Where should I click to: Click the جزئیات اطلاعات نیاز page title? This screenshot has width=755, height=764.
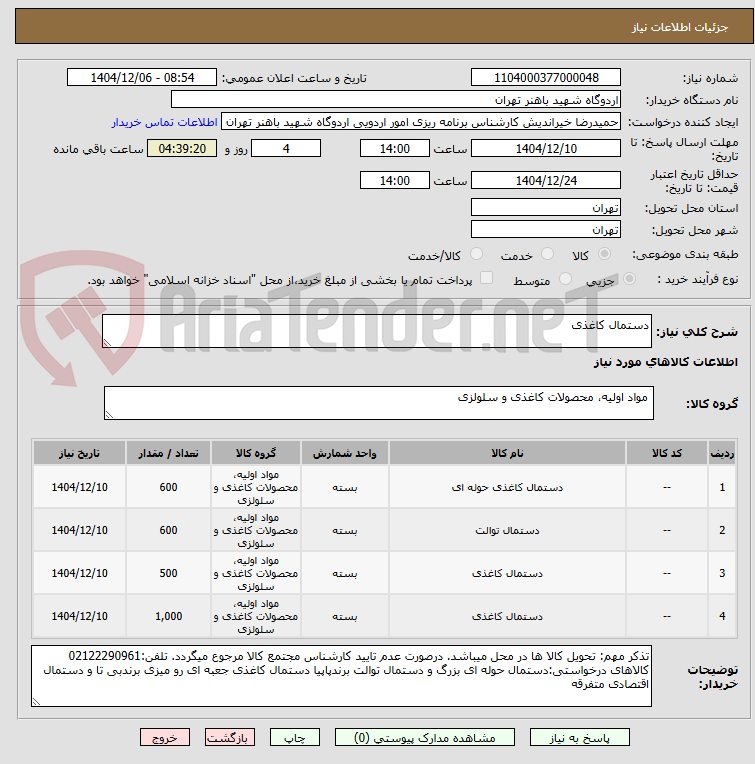(x=680, y=27)
